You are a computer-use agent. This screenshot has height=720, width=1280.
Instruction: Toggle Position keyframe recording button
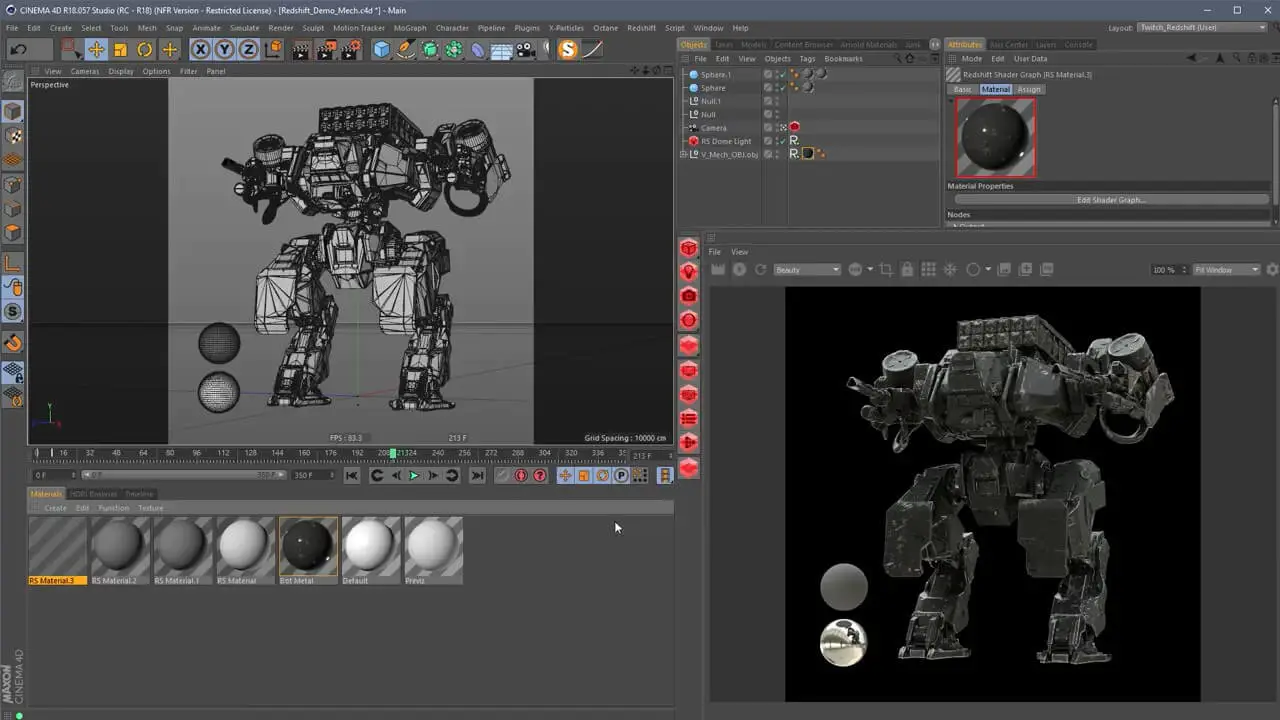tap(565, 476)
